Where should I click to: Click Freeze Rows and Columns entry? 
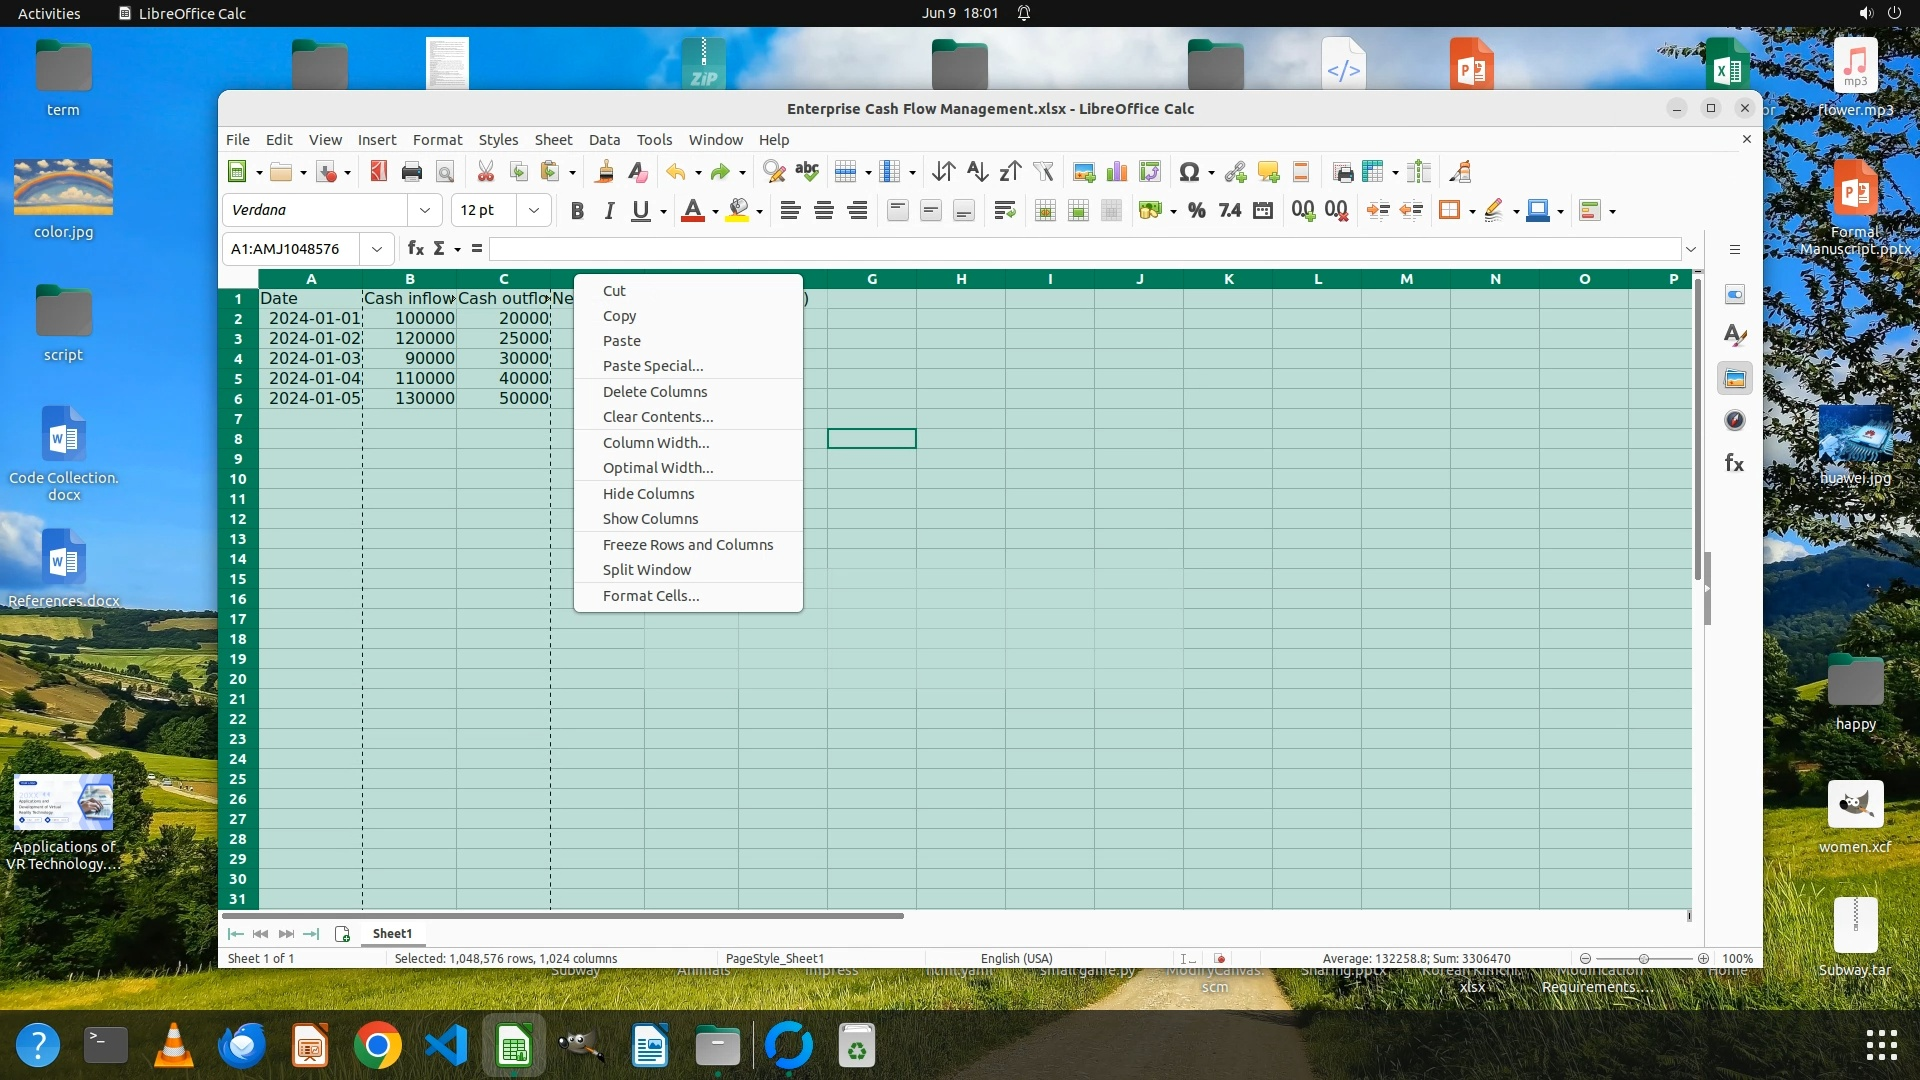tap(688, 545)
